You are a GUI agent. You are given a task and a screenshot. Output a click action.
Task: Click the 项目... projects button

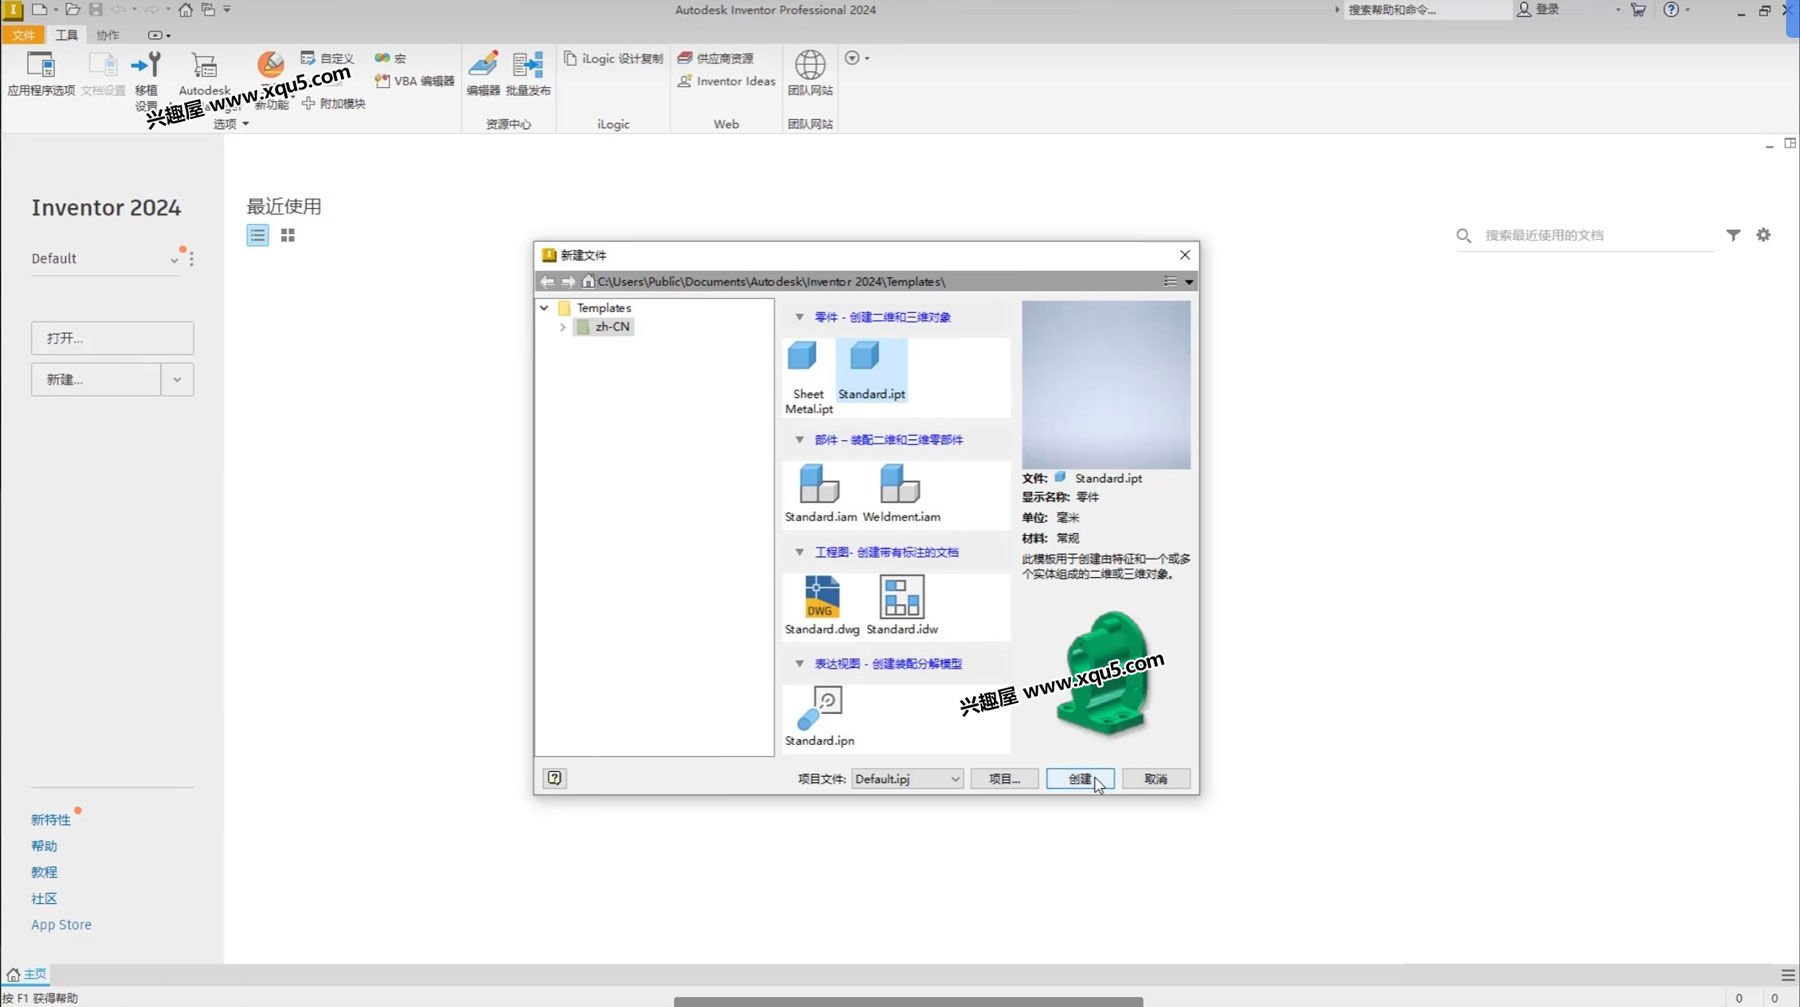click(1004, 779)
